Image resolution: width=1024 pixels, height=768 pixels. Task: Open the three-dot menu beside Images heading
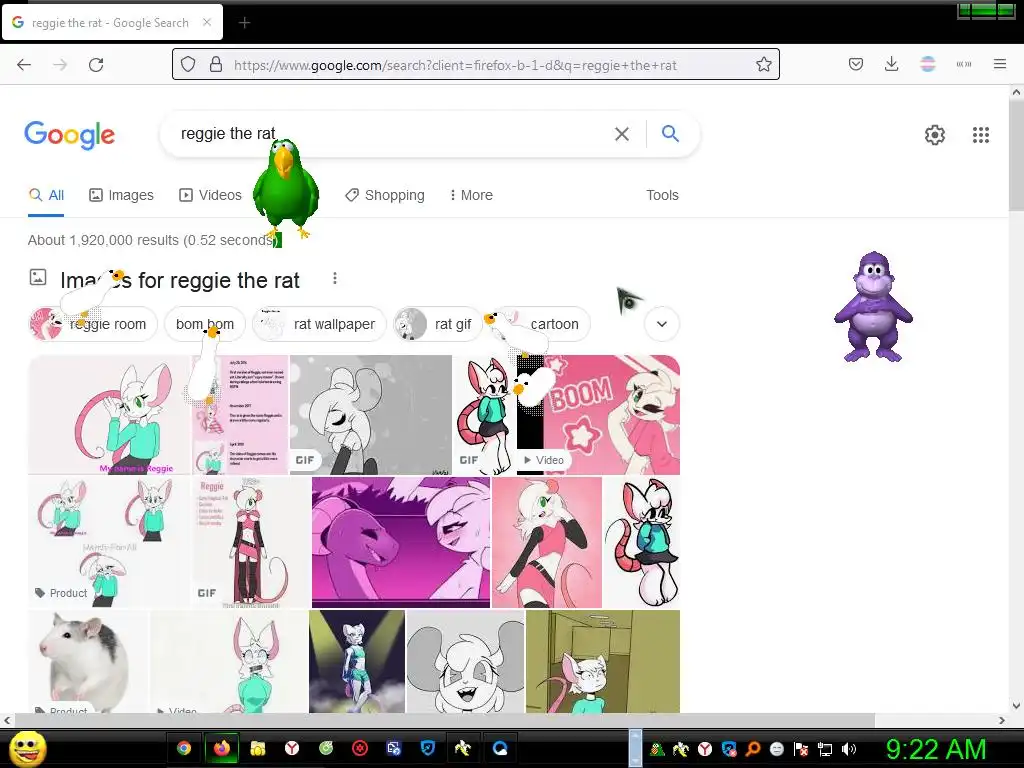(x=335, y=279)
